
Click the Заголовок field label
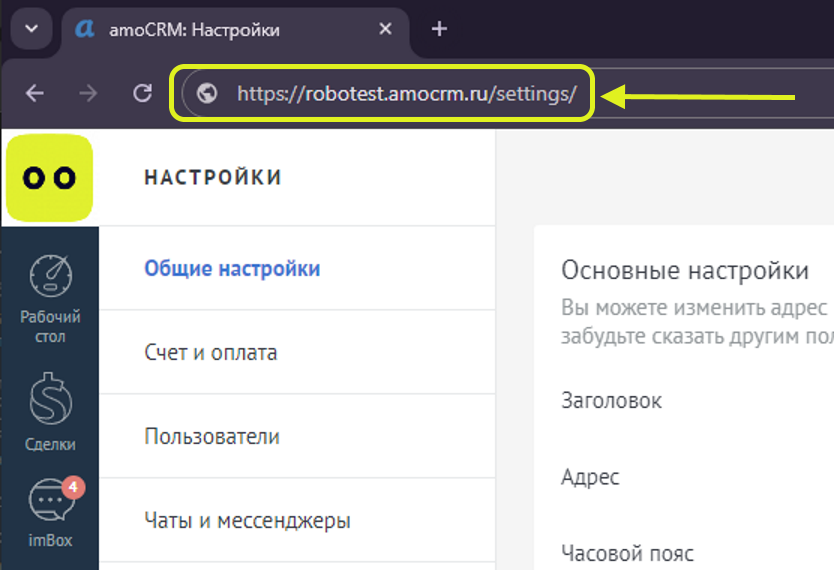pos(611,401)
